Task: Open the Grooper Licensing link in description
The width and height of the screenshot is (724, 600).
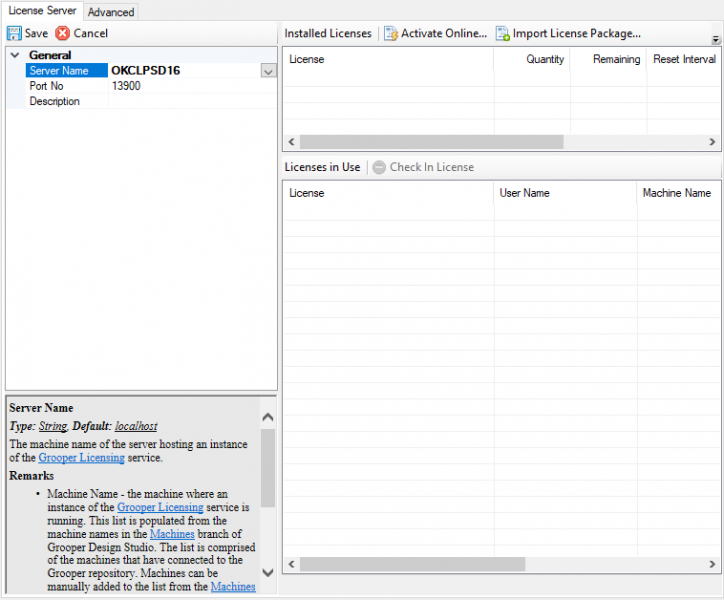Action: click(x=81, y=458)
